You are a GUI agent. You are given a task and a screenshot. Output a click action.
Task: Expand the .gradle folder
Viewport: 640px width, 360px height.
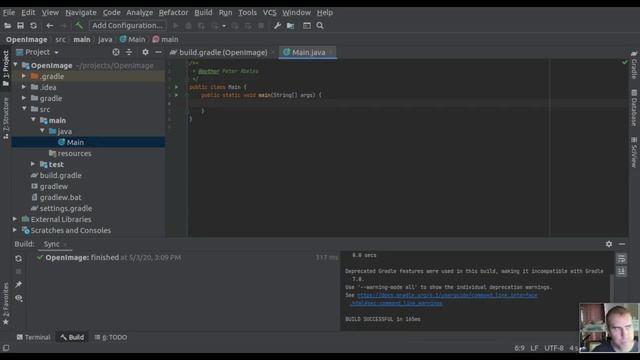[24, 76]
